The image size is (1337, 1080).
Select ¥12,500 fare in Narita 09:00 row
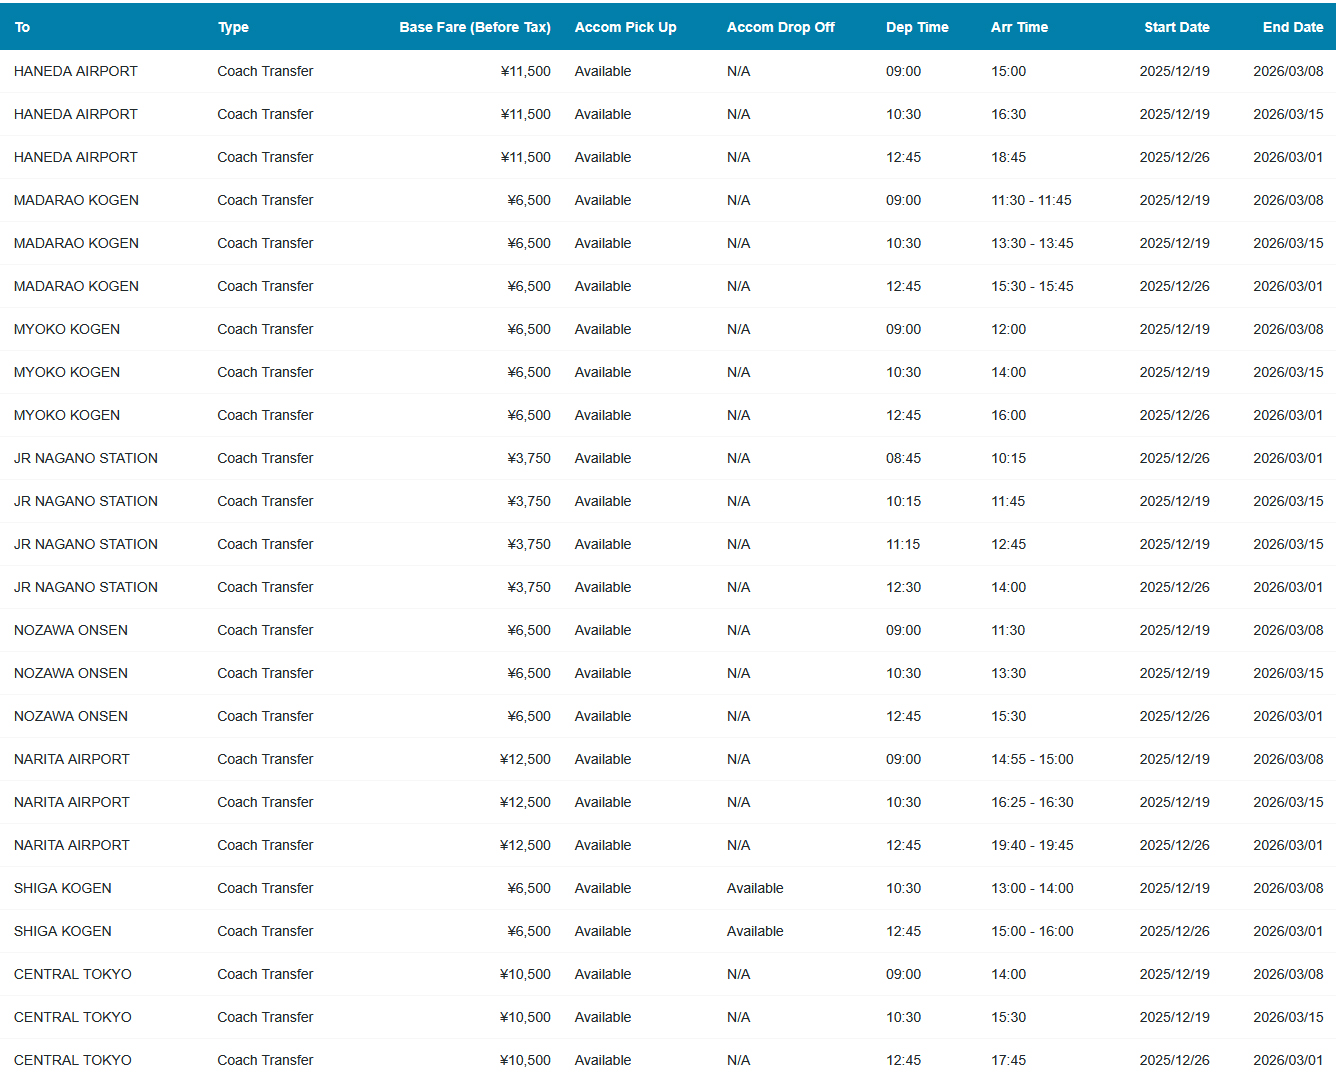pyautogui.click(x=525, y=759)
